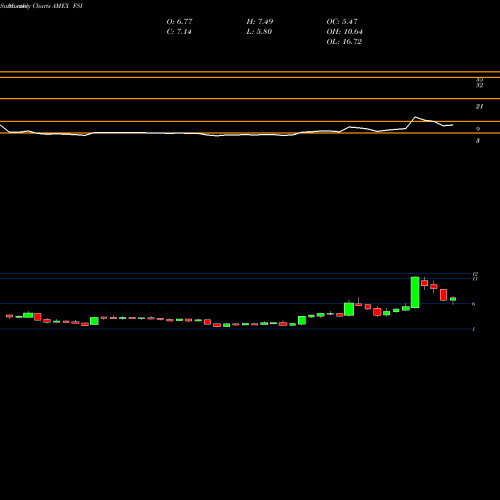Viewport: 500px width, 500px height.
Task: Click the "OC: 5.47" reading
Action: tap(342, 22)
